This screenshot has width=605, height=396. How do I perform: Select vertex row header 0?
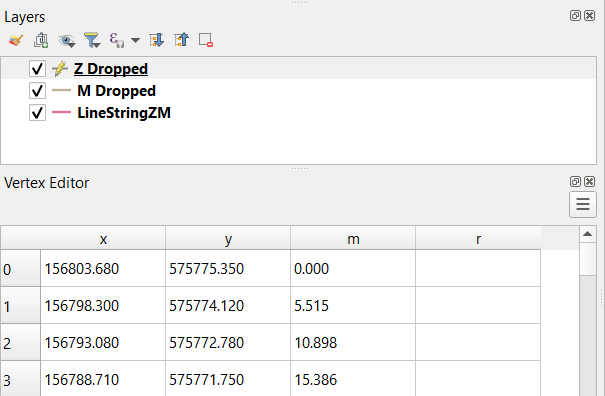tap(20, 269)
